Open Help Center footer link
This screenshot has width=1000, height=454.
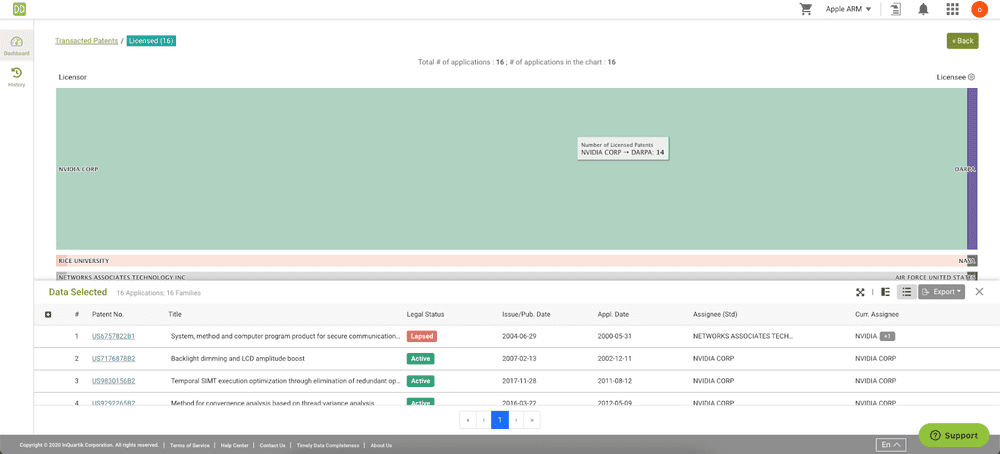tap(234, 445)
